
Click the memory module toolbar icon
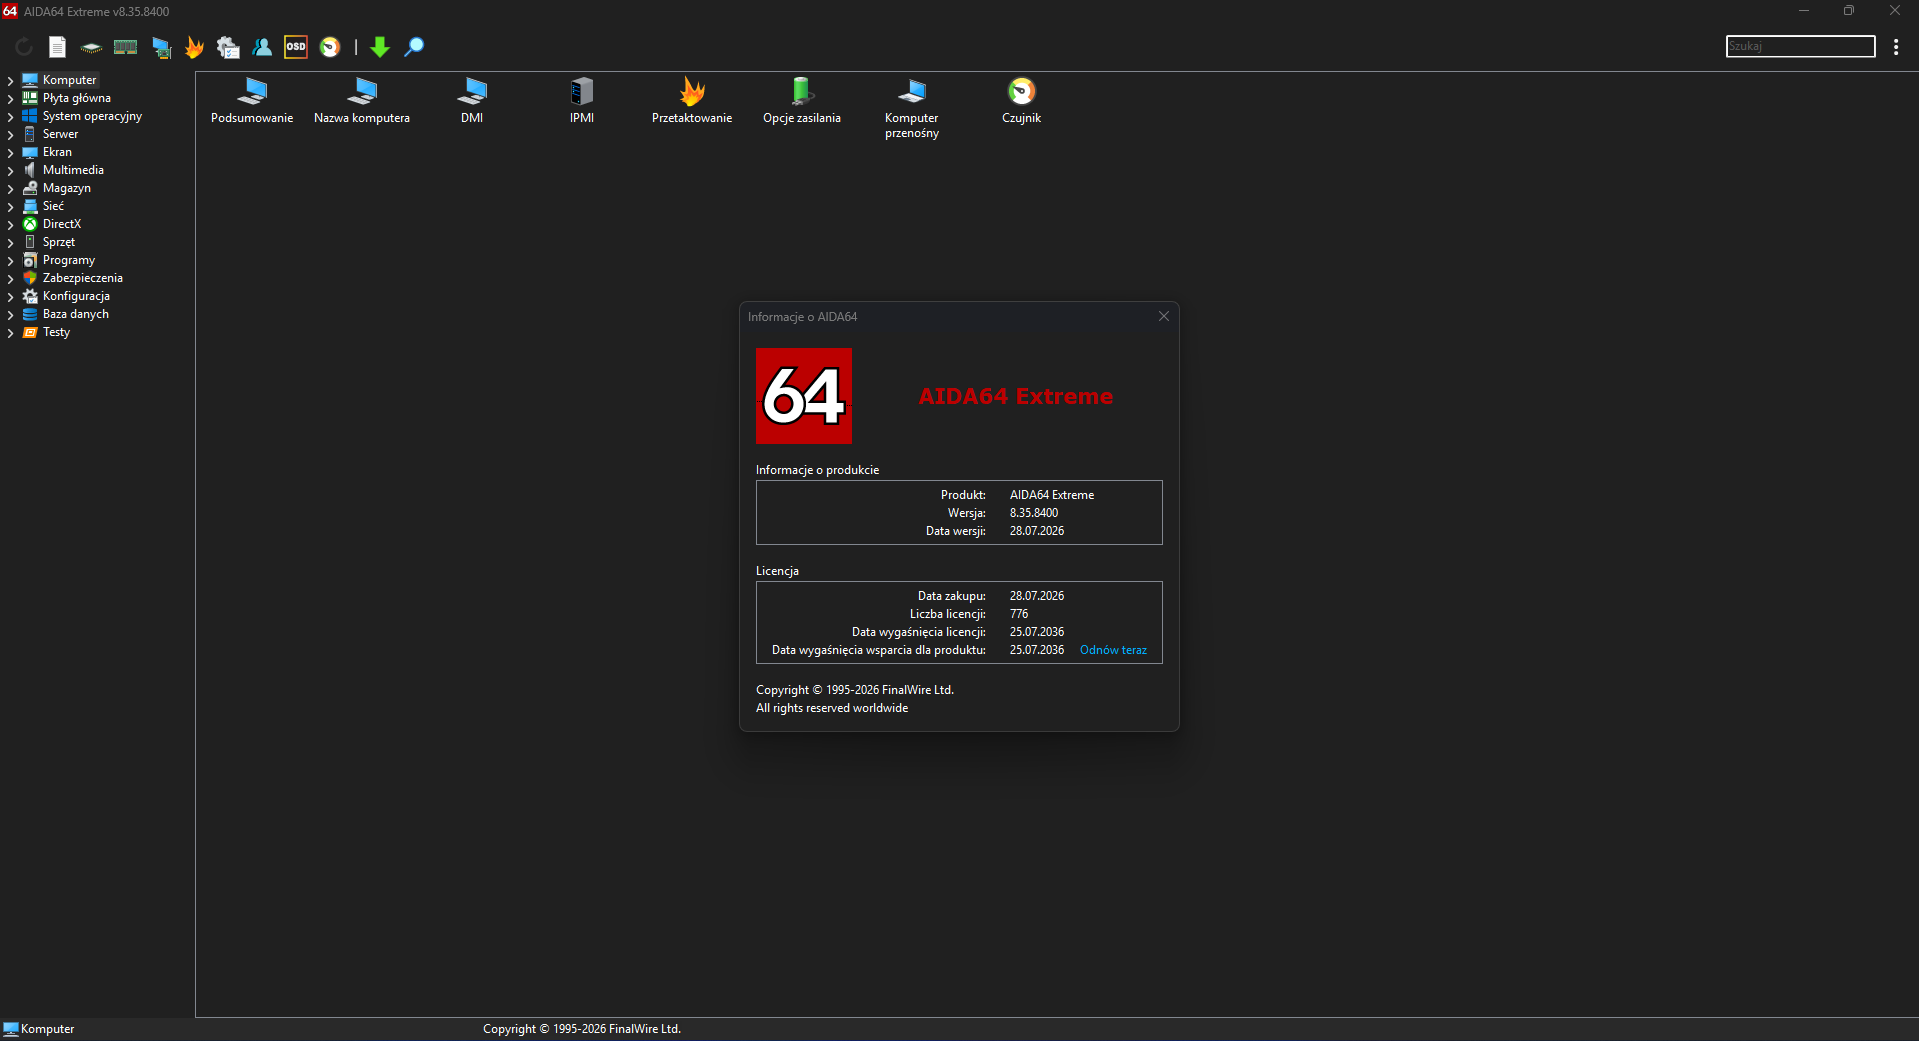(x=125, y=47)
